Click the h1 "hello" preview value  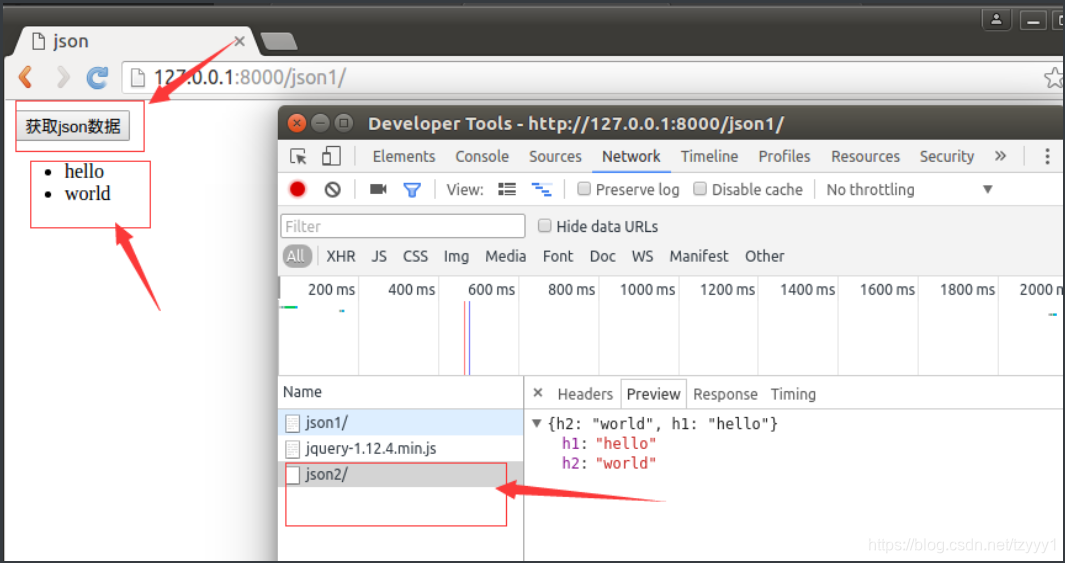pos(626,443)
